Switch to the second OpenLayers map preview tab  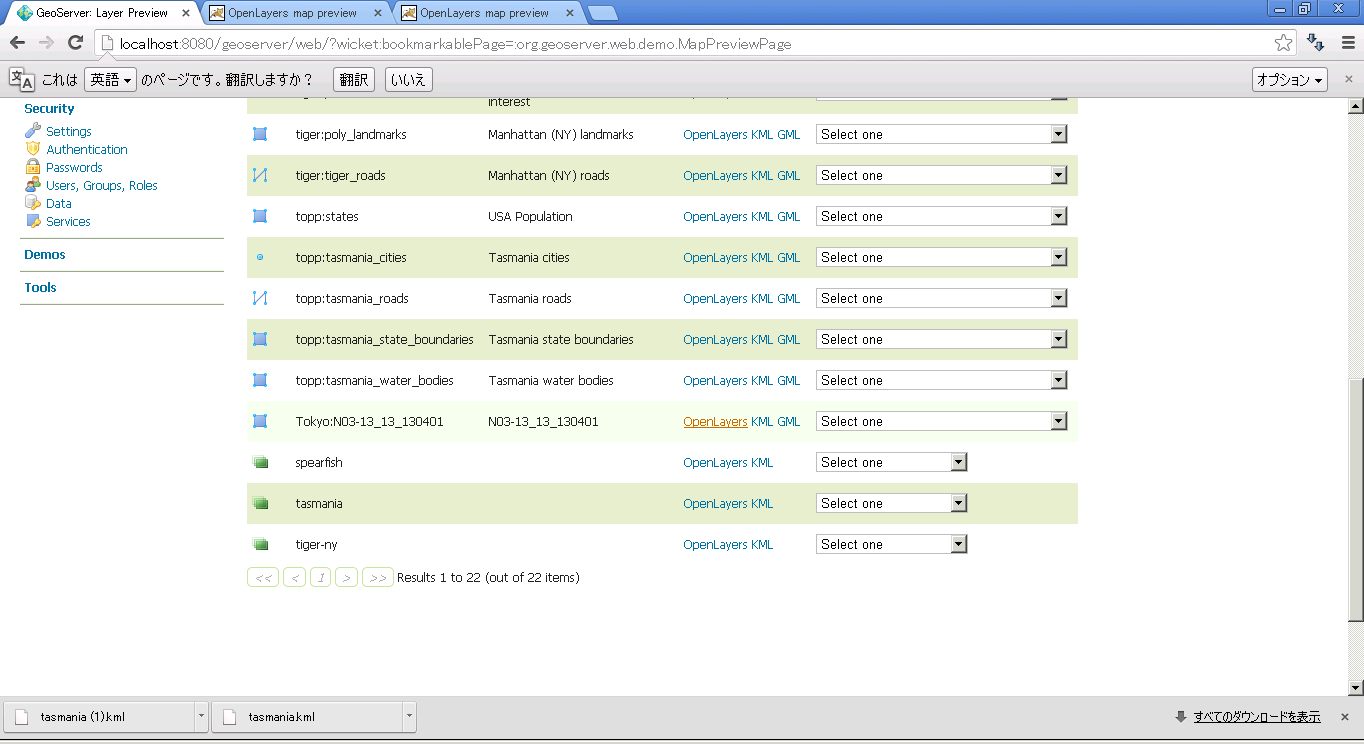coord(484,13)
